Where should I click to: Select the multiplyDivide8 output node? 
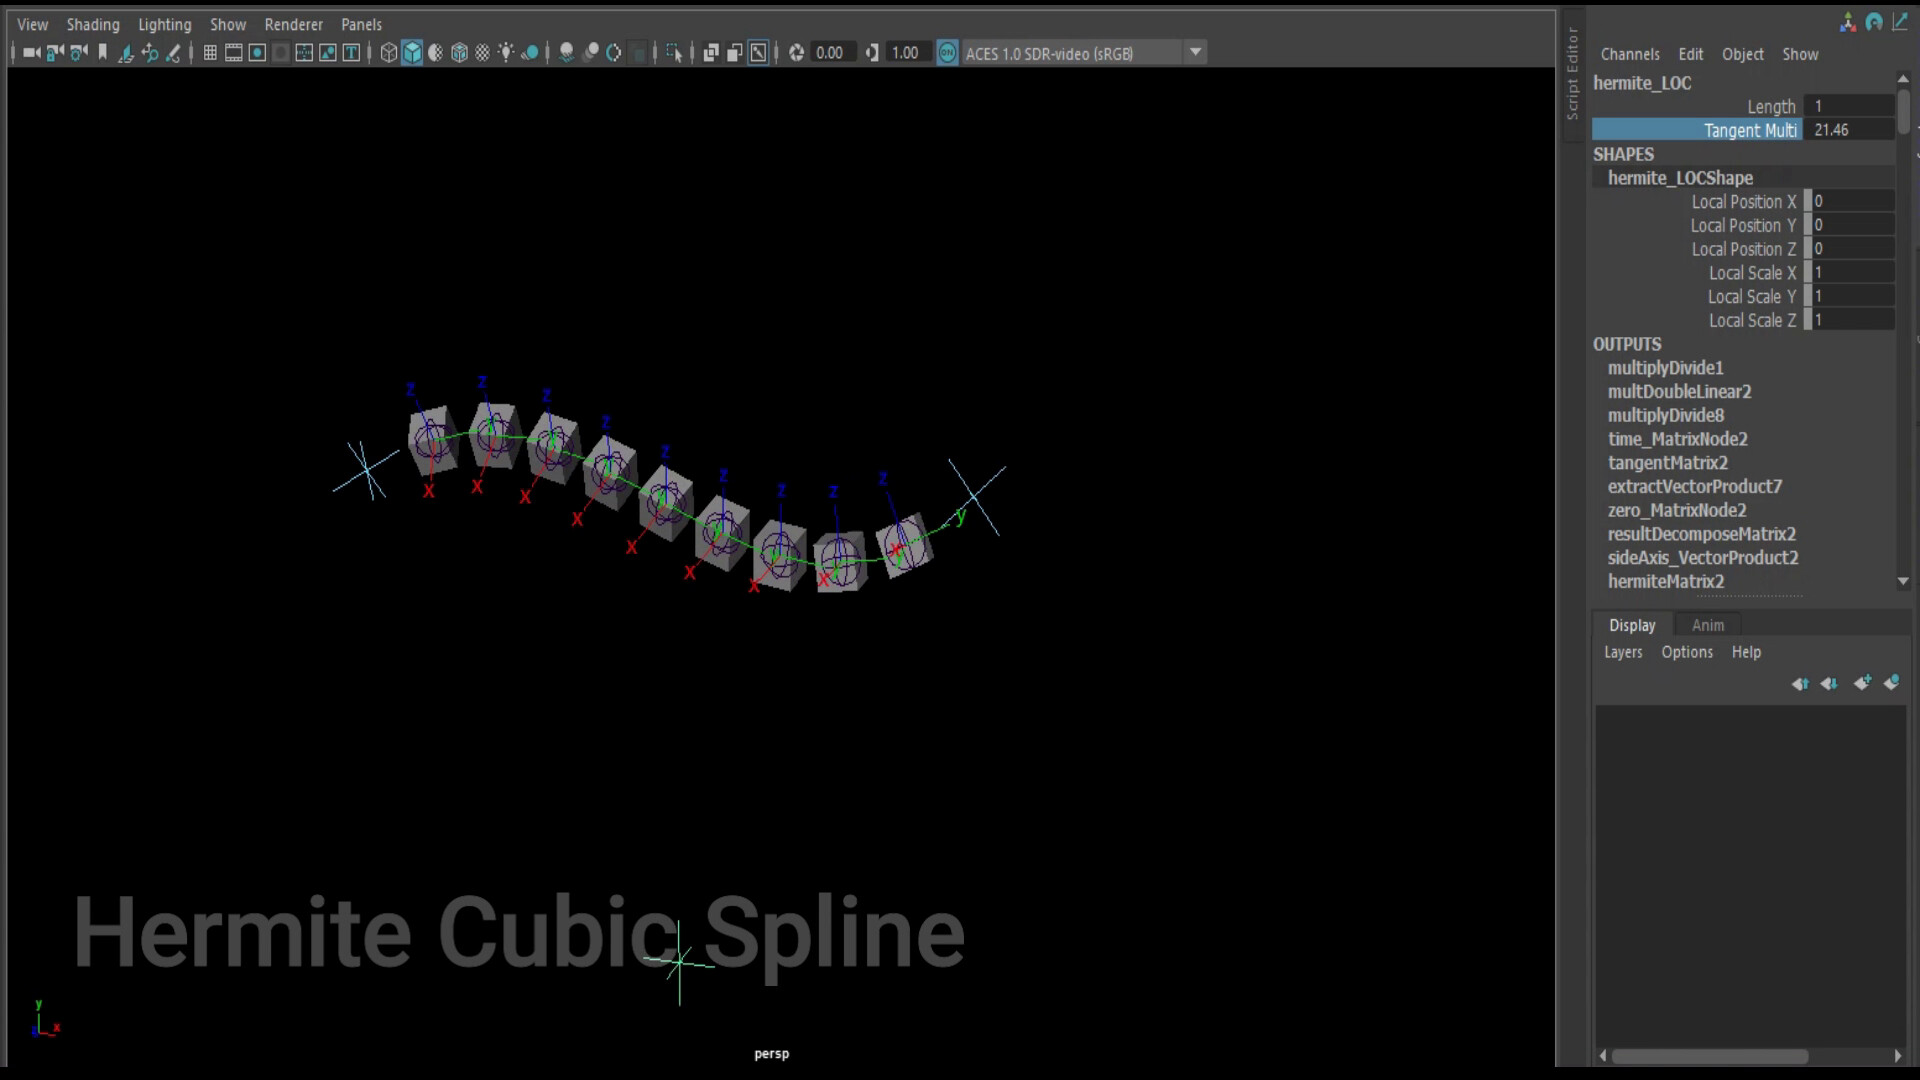coord(1666,415)
